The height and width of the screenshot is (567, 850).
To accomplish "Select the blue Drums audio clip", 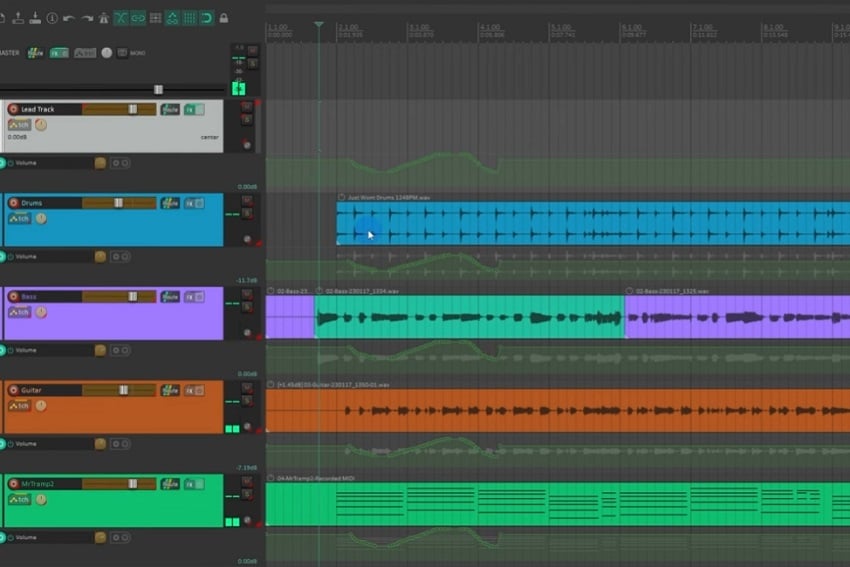I will (593, 223).
